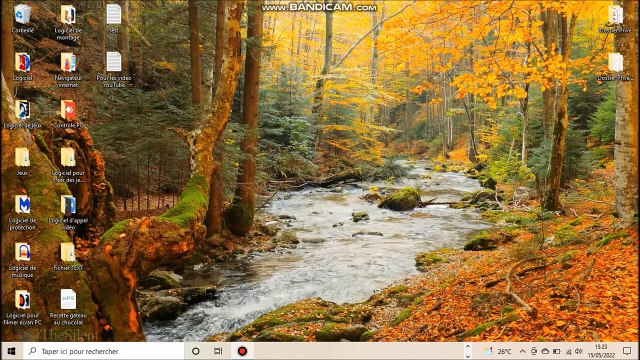Image resolution: width=640 pixels, height=360 pixels.
Task: Open the weather widget showing 26°C
Action: [498, 351]
